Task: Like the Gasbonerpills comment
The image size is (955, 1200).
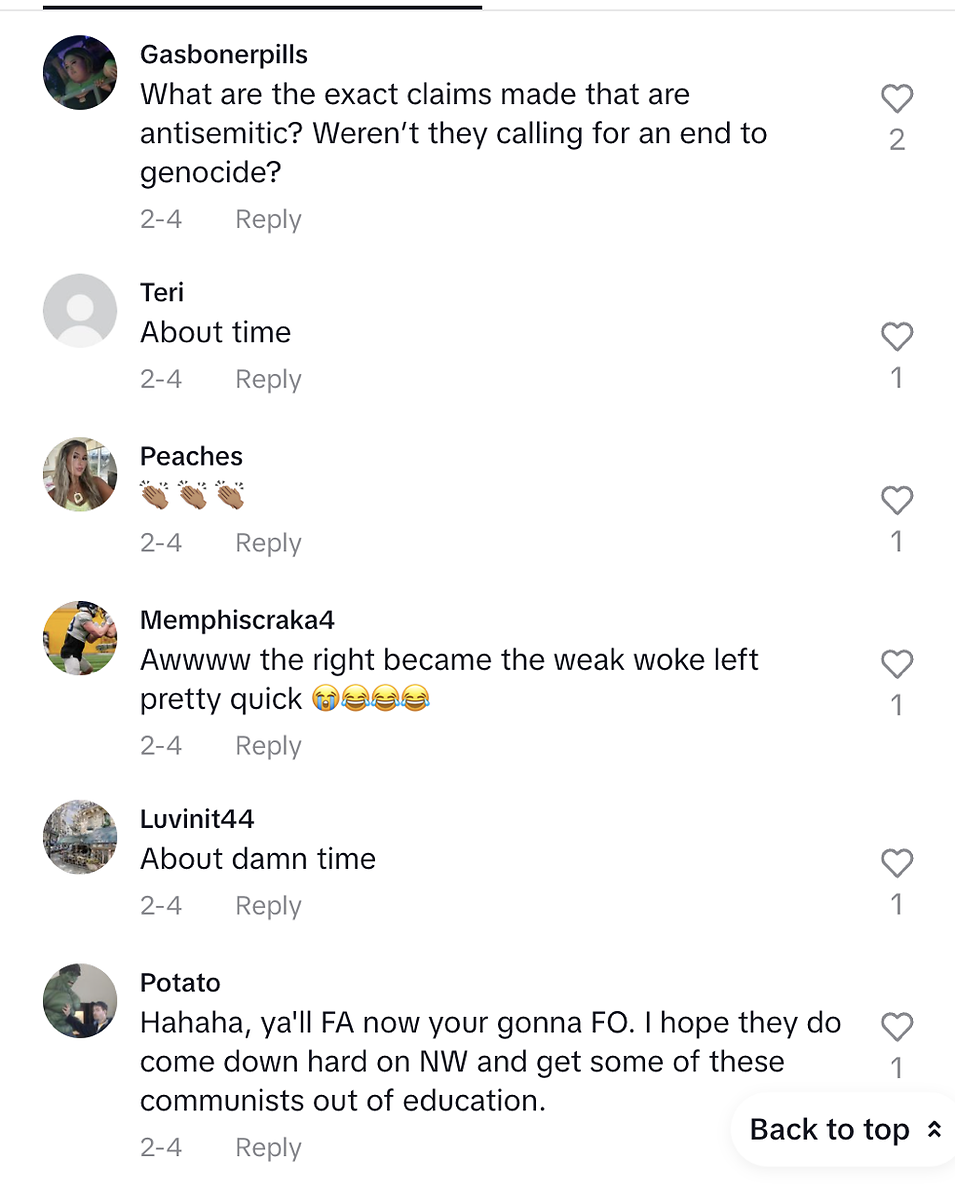Action: 897,99
